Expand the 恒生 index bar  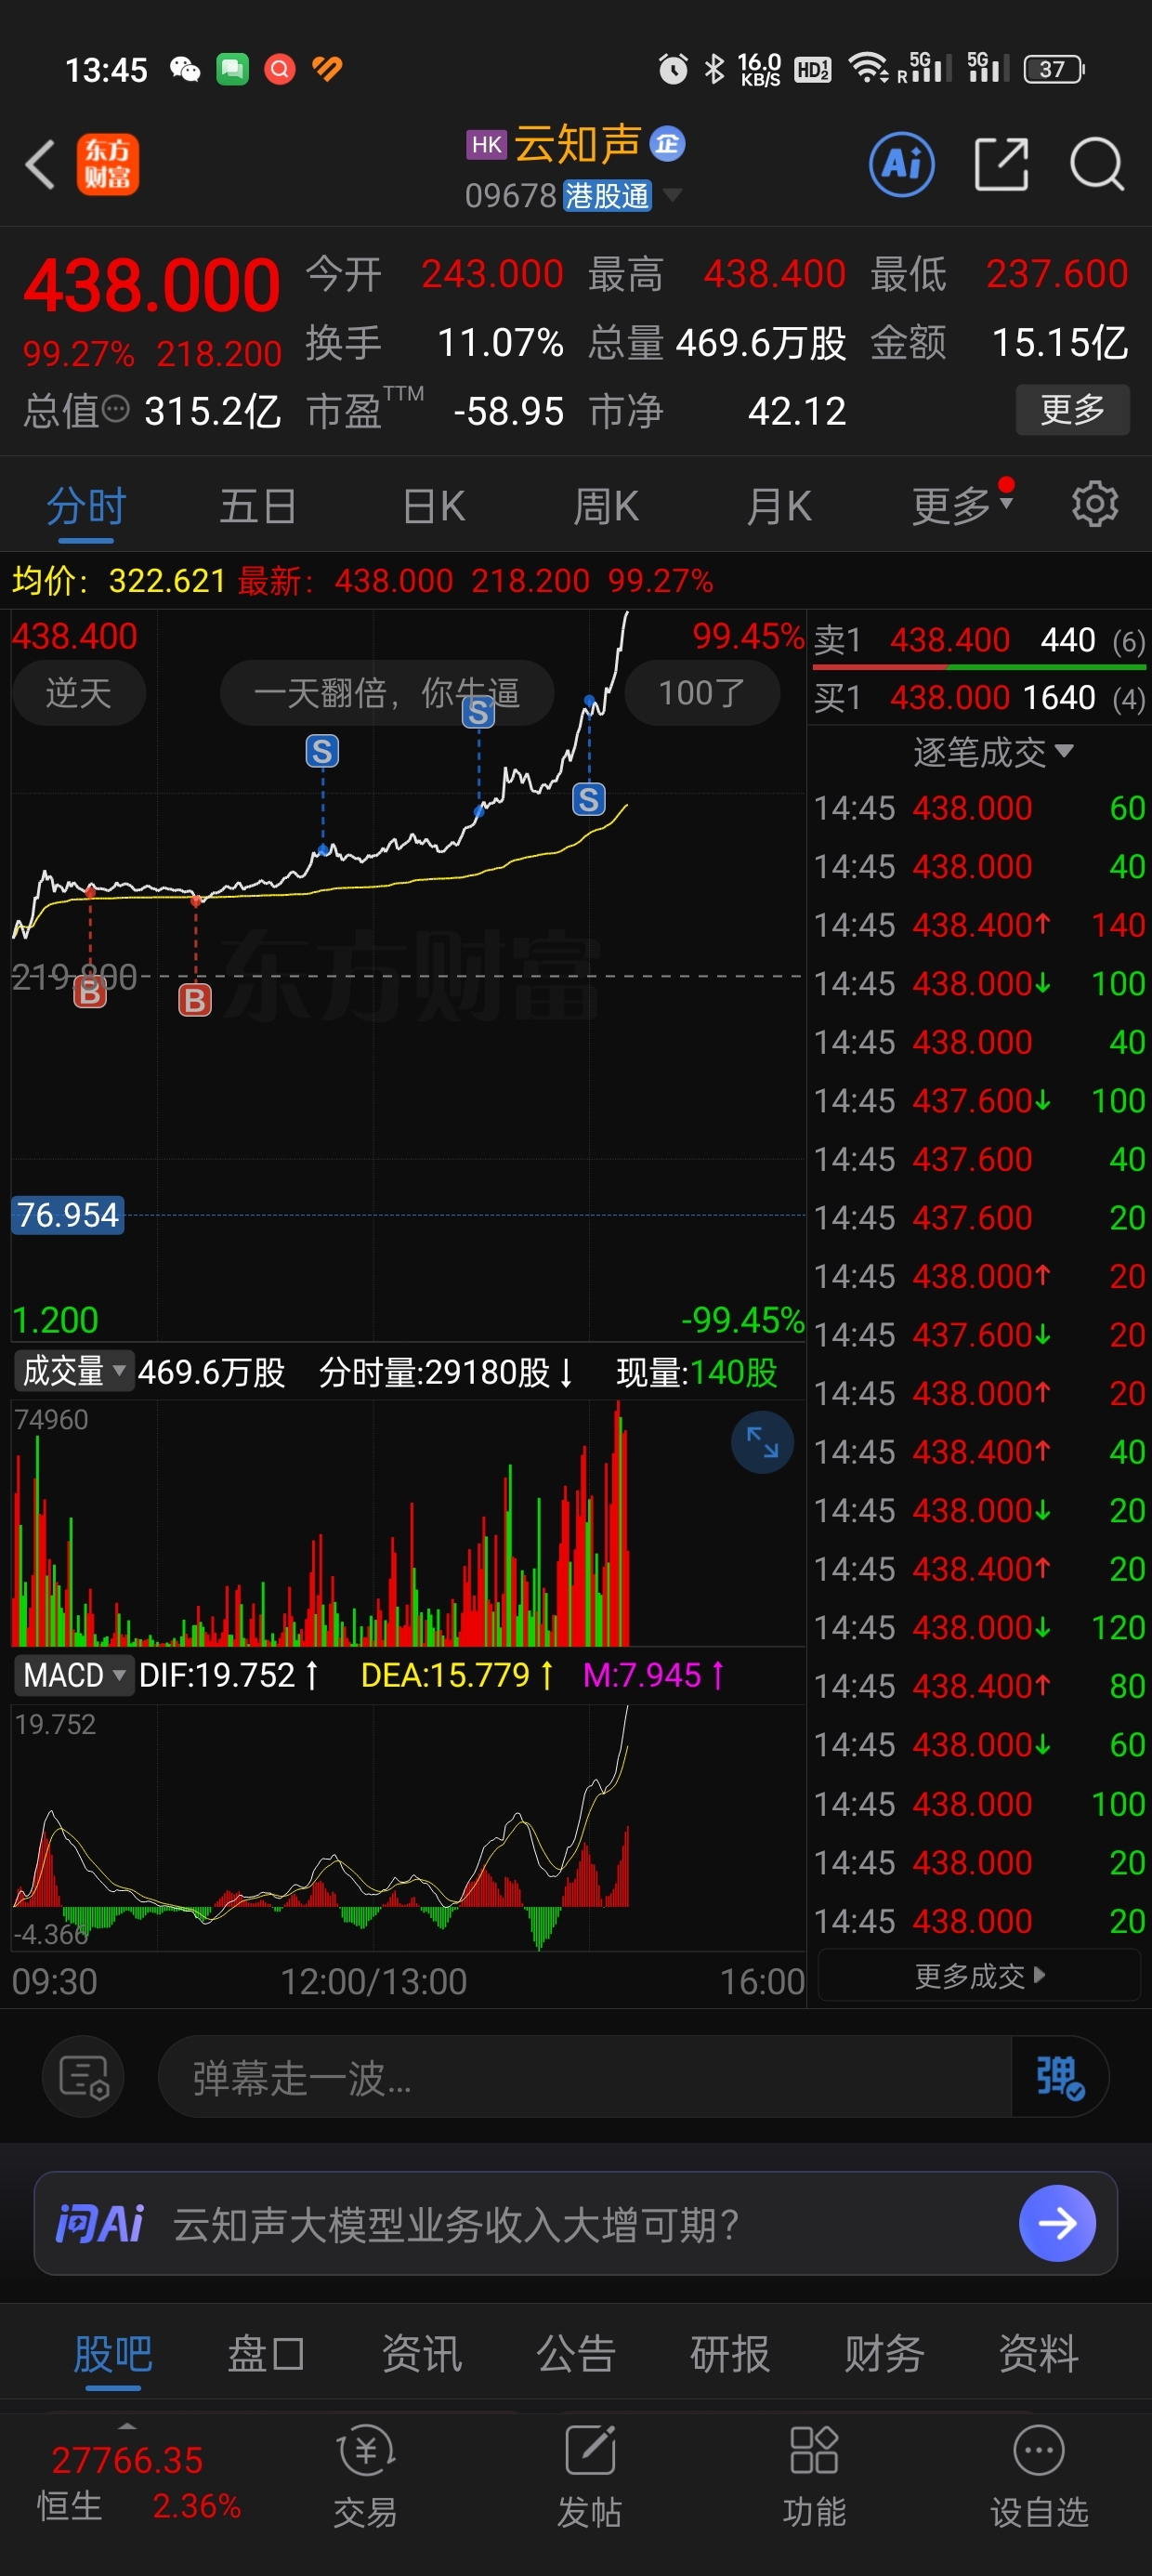click(x=127, y=2425)
